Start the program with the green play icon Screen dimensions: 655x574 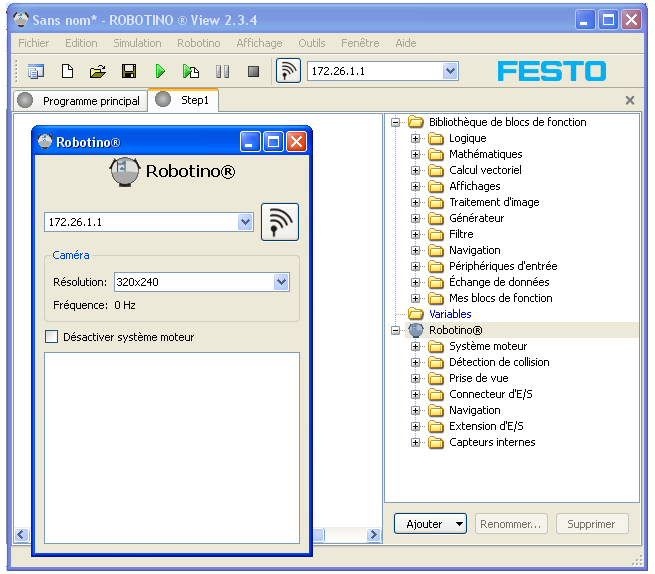pyautogui.click(x=160, y=71)
